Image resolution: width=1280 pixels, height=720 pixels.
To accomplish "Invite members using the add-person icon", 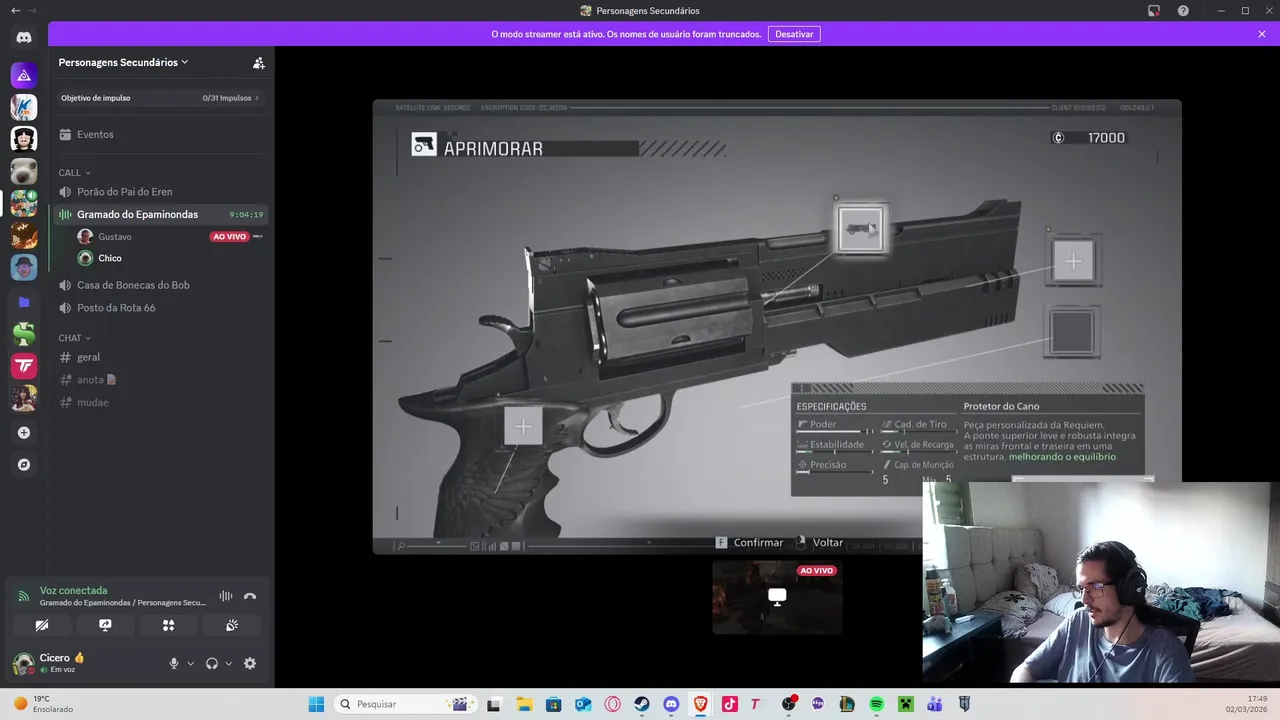I will coord(258,62).
